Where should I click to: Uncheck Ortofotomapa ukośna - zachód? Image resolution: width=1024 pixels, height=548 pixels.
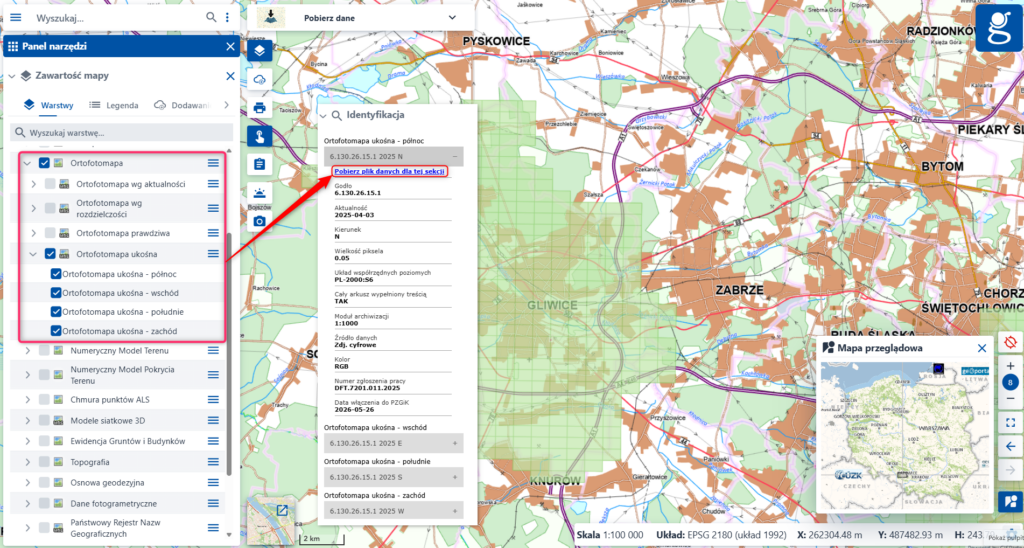pos(56,330)
